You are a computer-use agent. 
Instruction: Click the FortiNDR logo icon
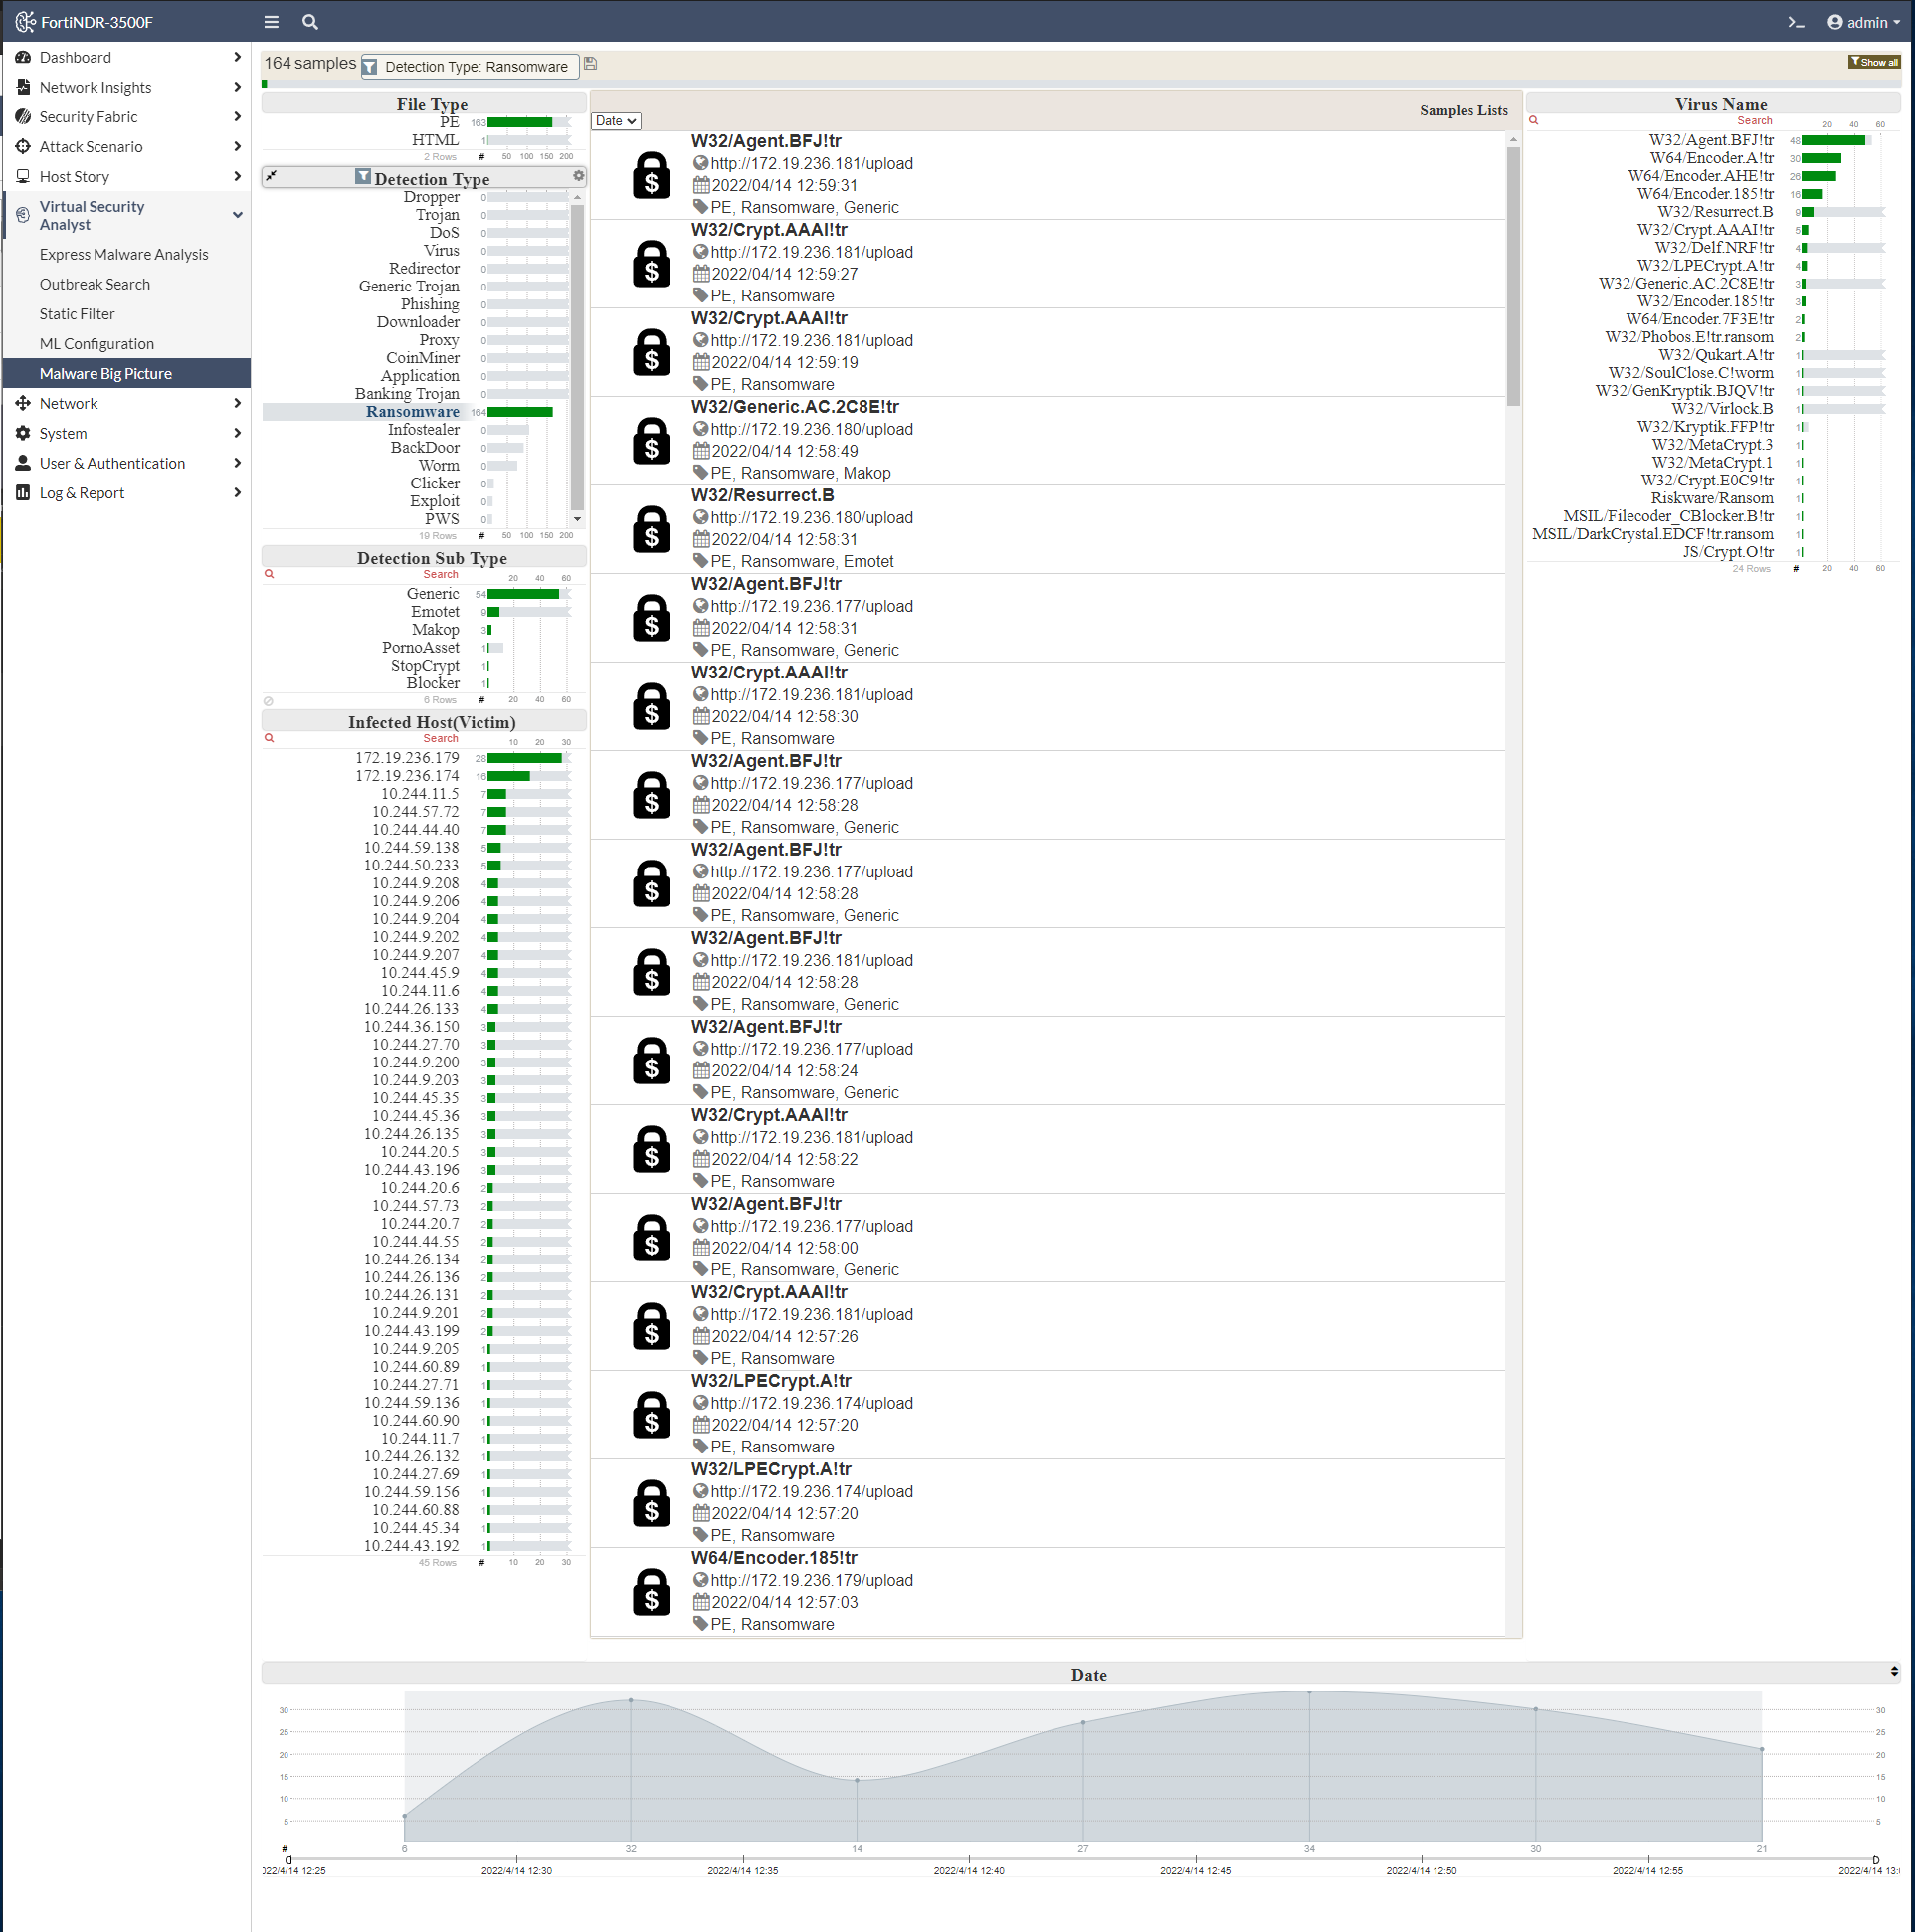click(x=25, y=21)
